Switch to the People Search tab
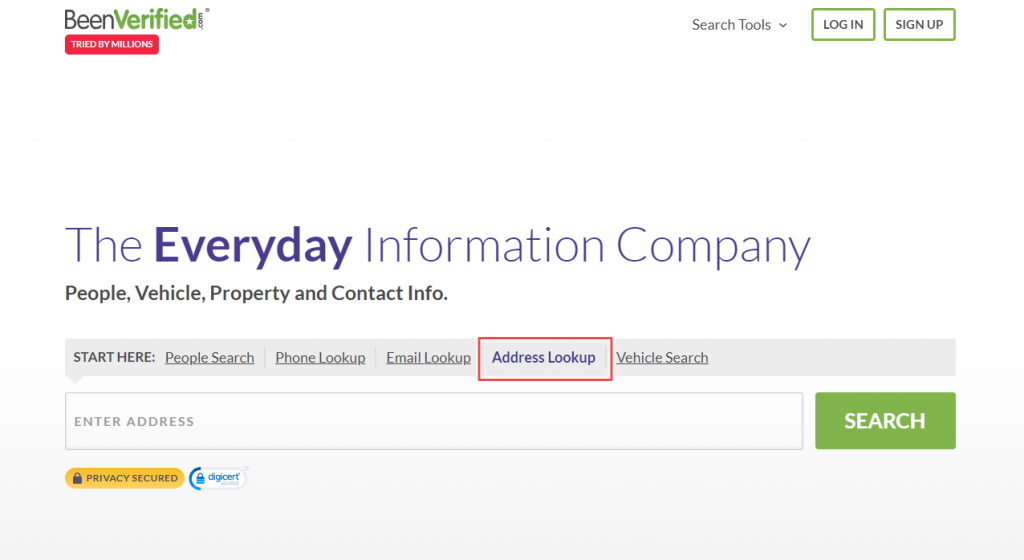Viewport: 1024px width, 560px height. [209, 358]
